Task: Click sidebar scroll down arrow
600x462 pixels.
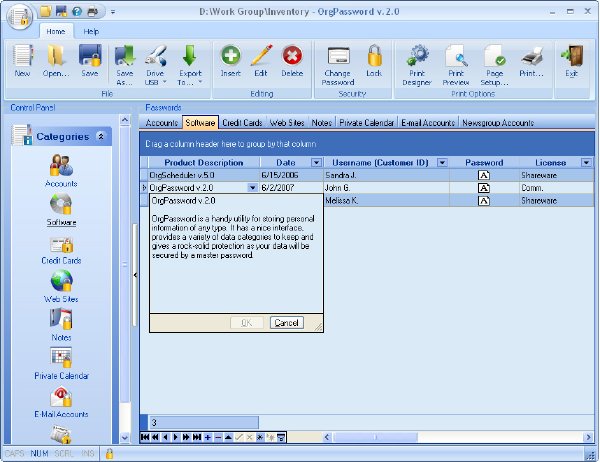Action: [125, 437]
